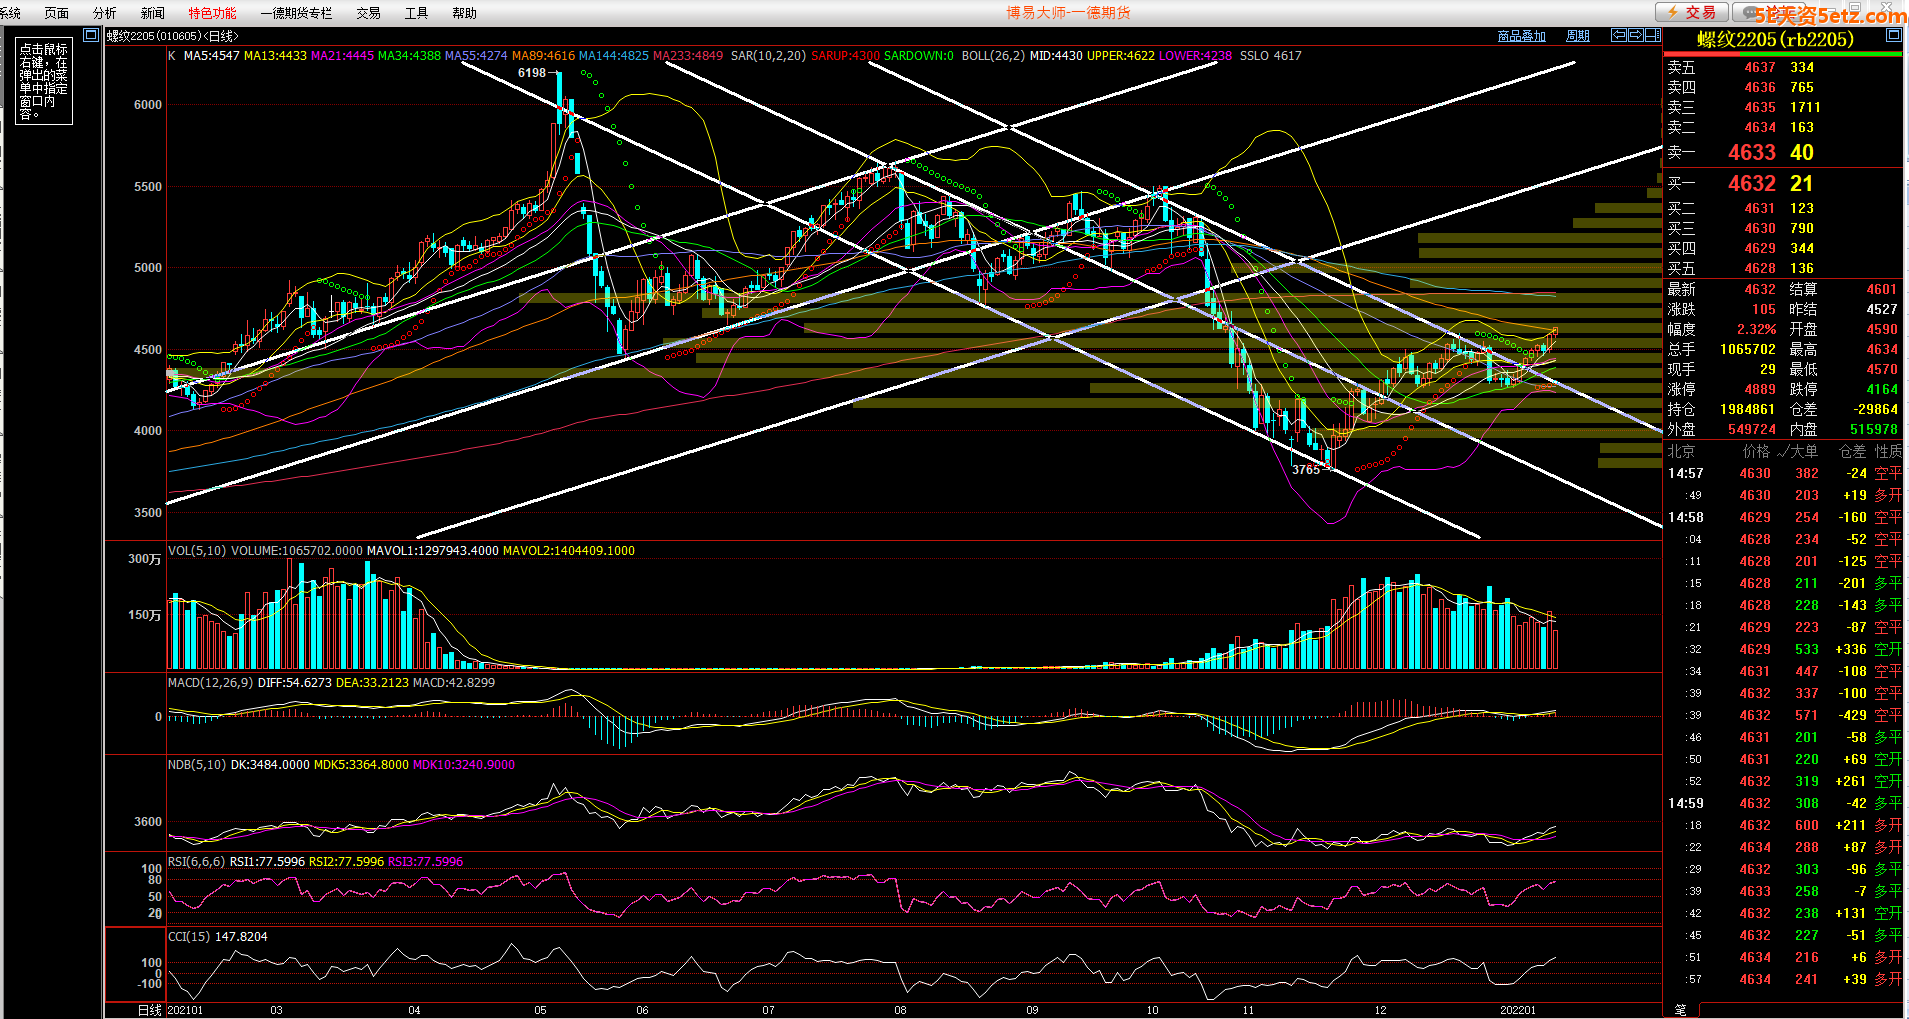1909x1019 pixels.
Task: Toggle the 大单 large-order filter header
Action: point(1803,451)
